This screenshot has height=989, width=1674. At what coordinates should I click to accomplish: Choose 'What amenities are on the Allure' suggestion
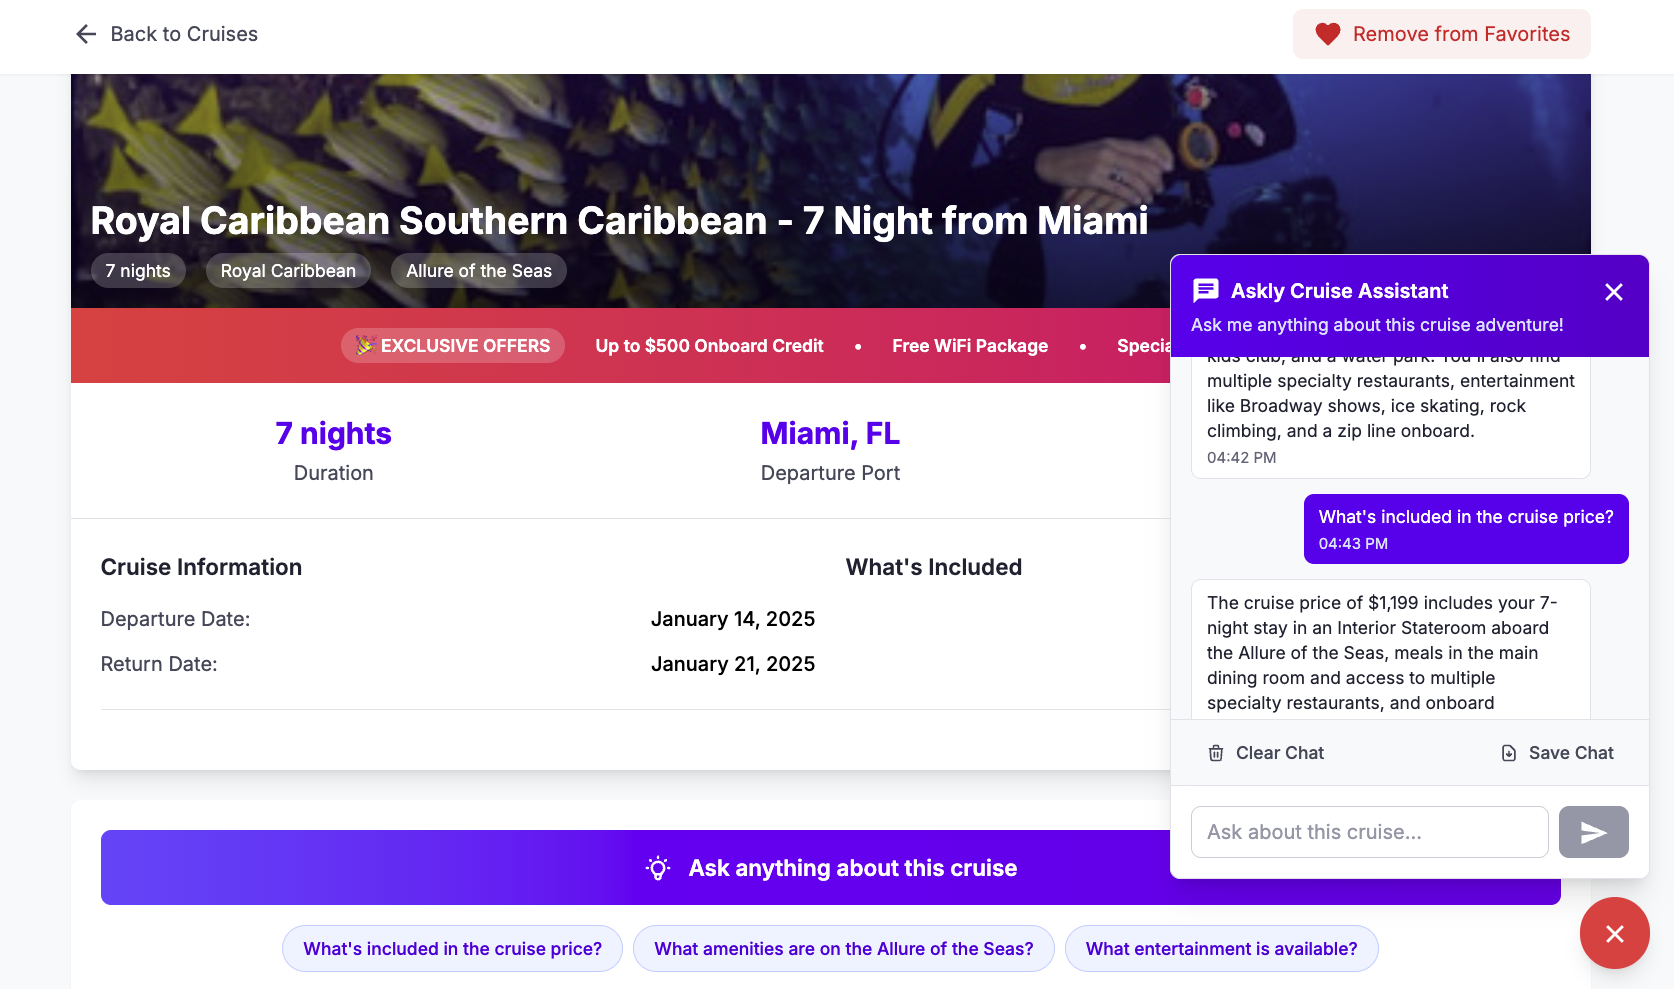pyautogui.click(x=843, y=949)
